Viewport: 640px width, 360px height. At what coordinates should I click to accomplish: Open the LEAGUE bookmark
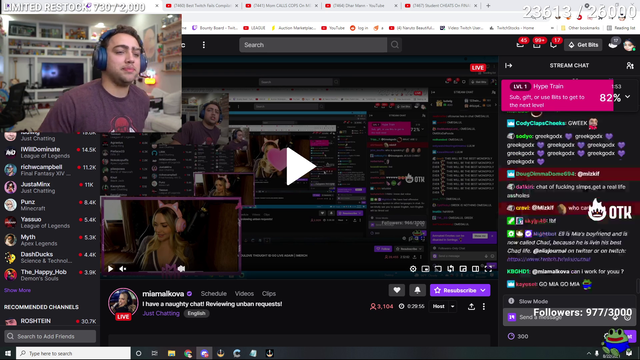pyautogui.click(x=254, y=28)
